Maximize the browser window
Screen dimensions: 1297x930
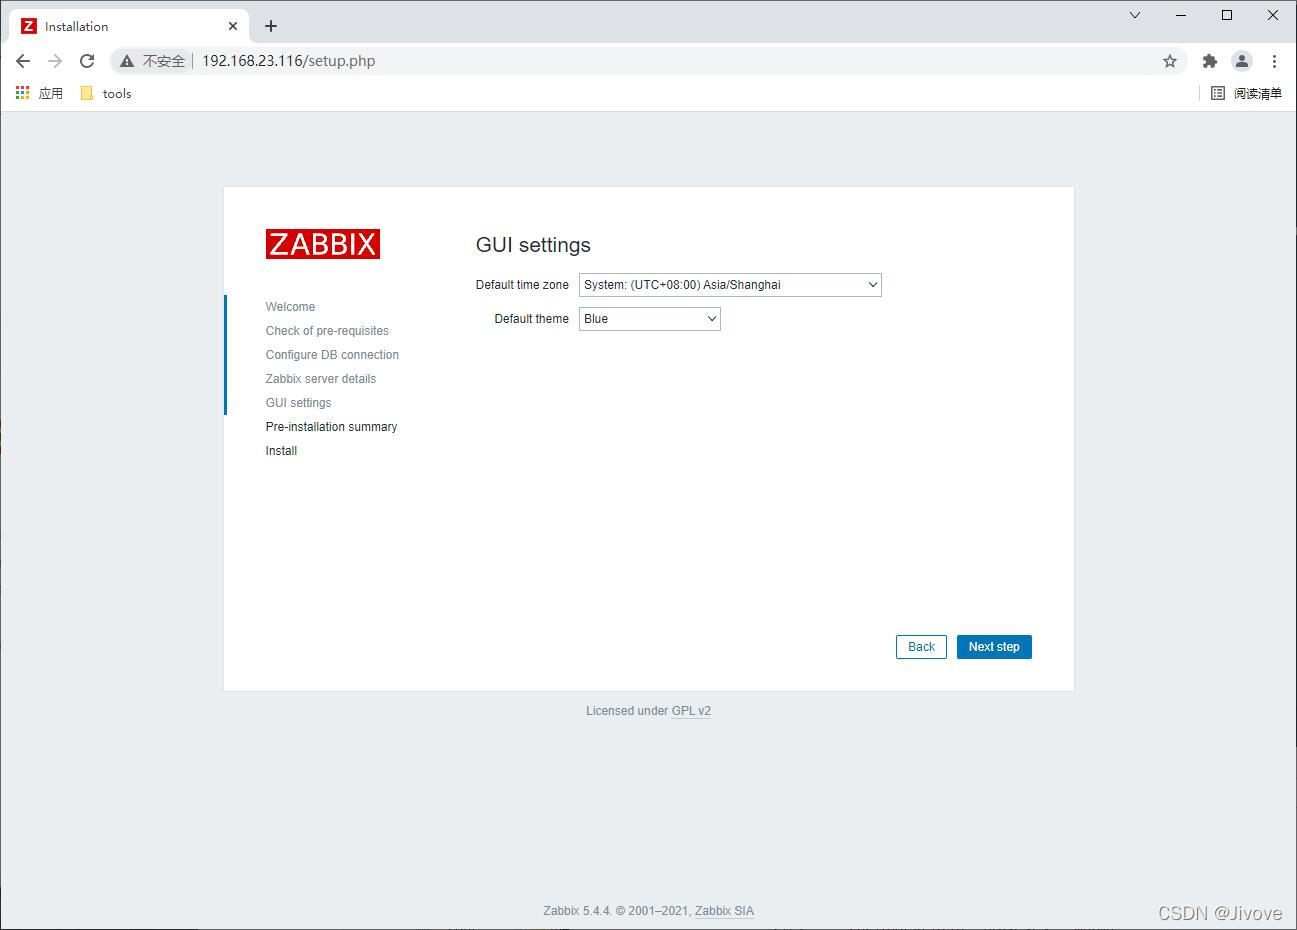pyautogui.click(x=1227, y=15)
